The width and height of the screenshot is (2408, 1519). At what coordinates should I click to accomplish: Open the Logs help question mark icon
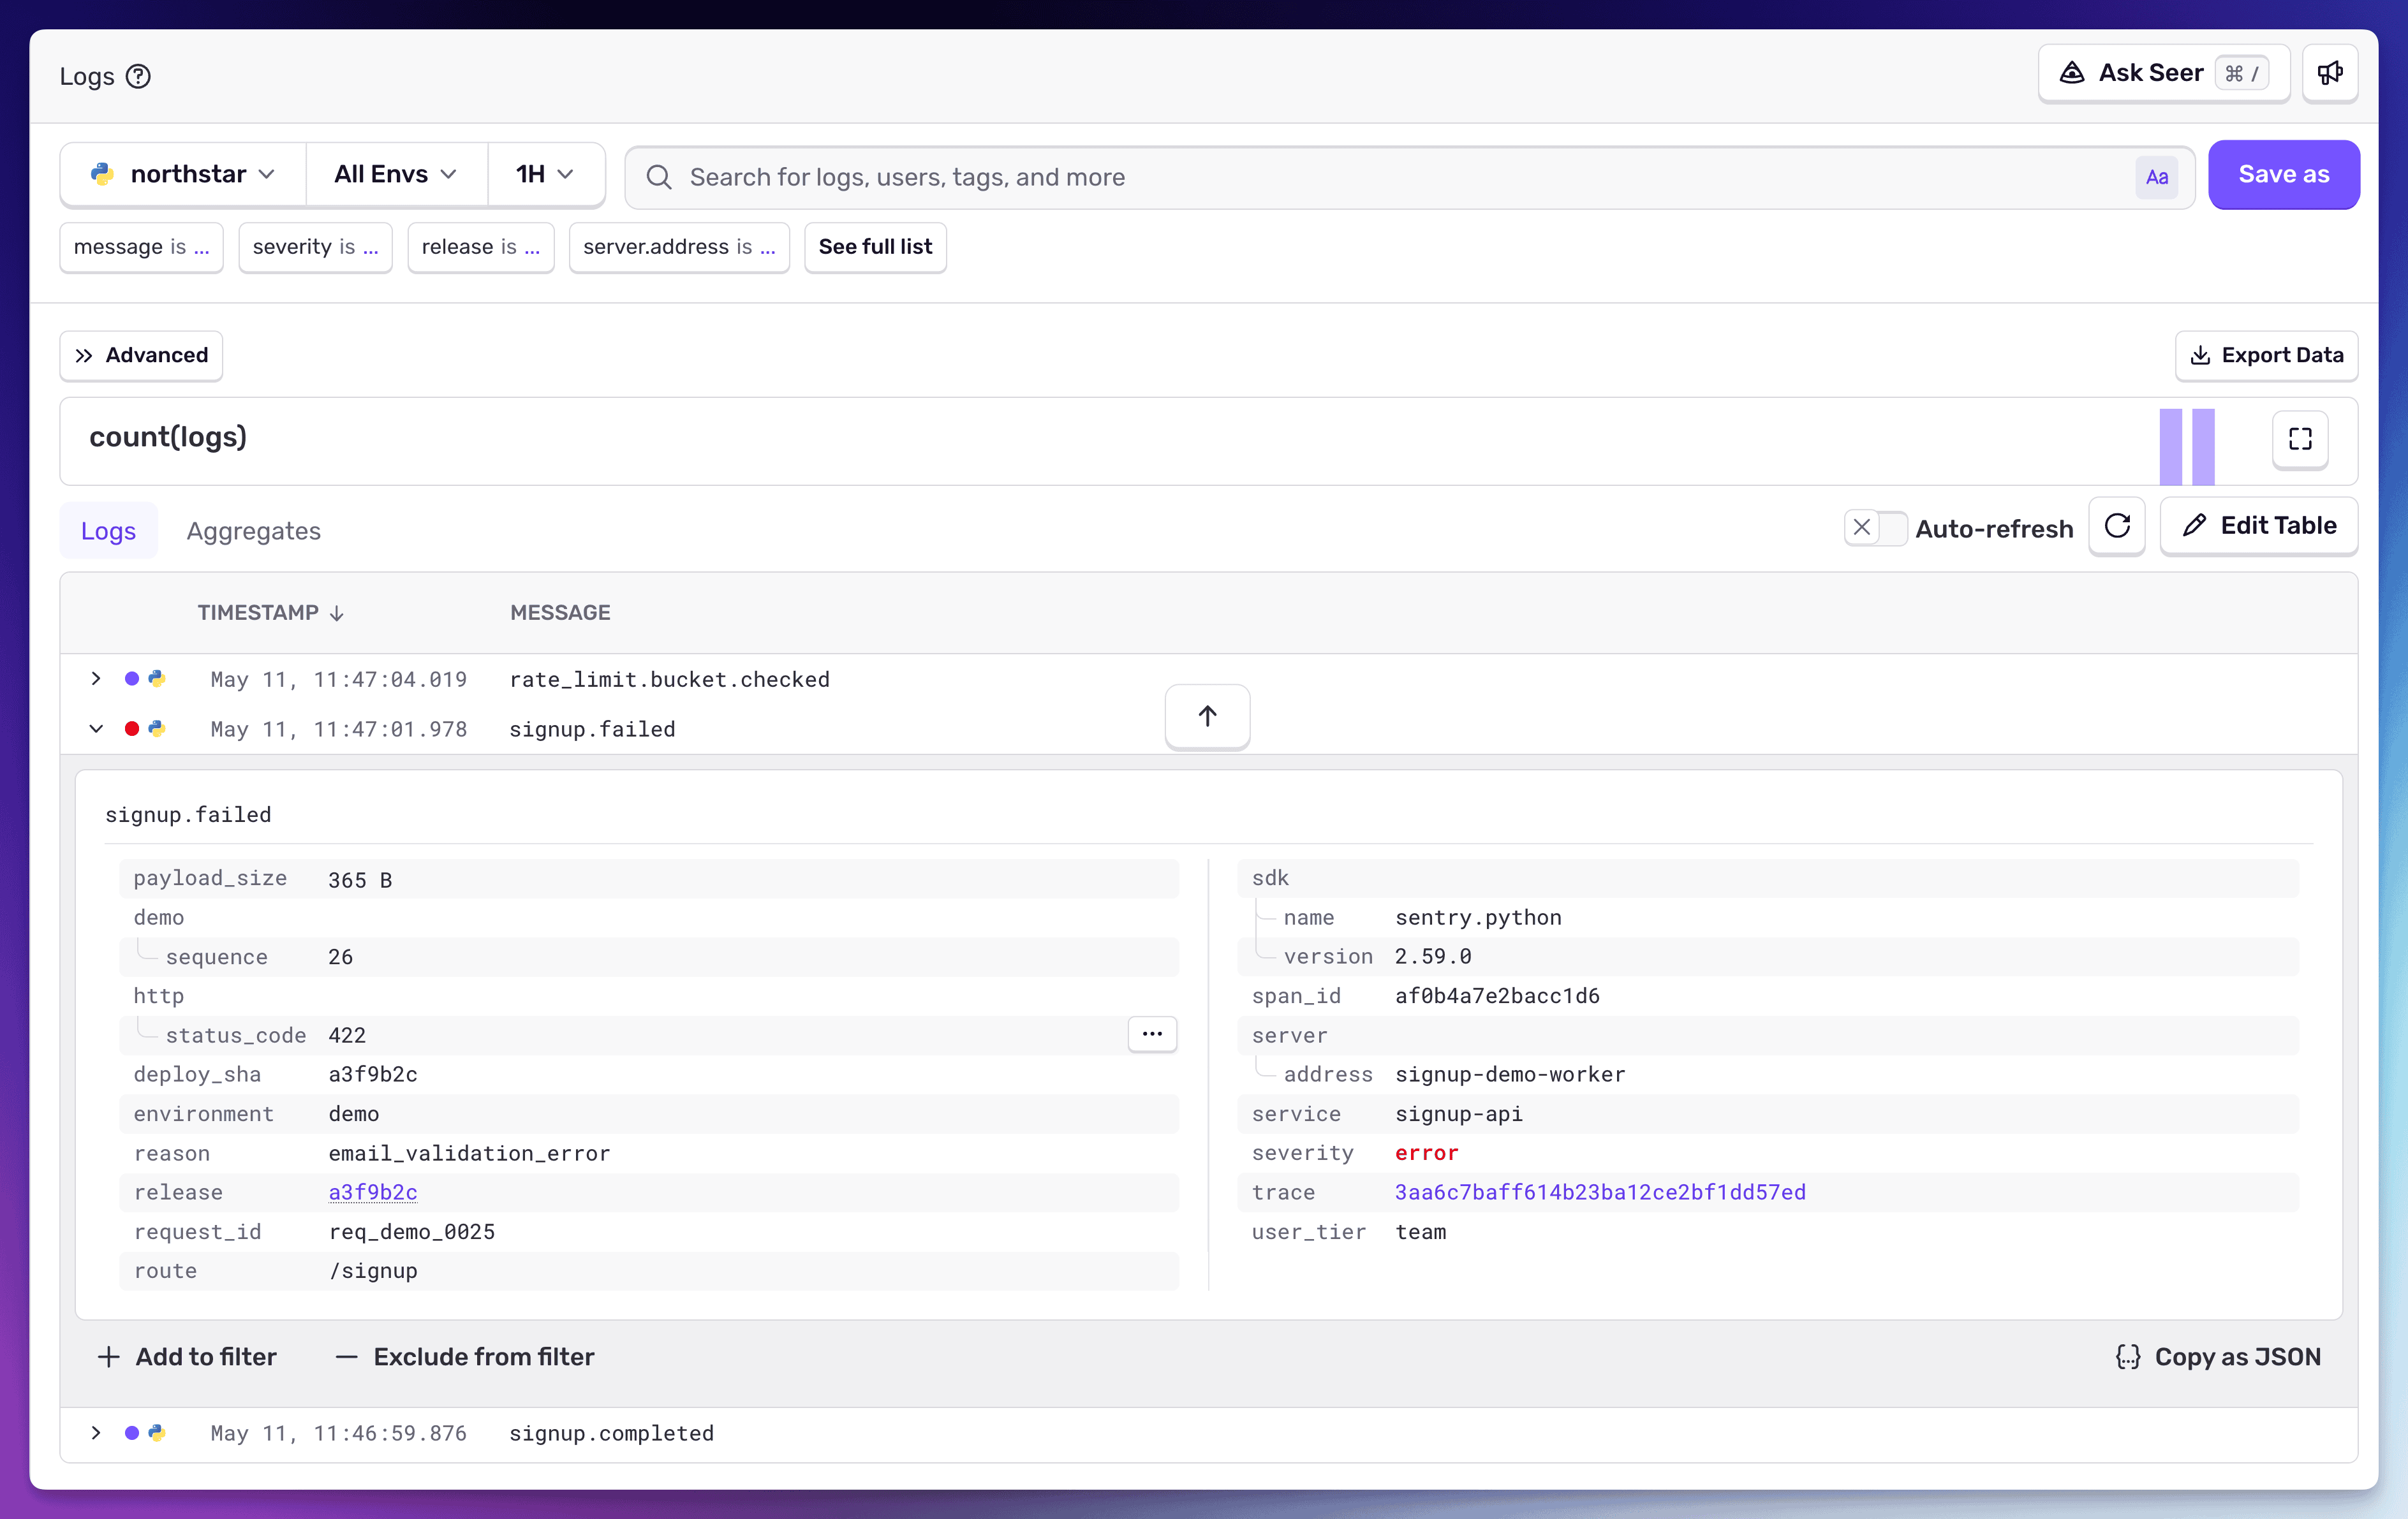138,76
